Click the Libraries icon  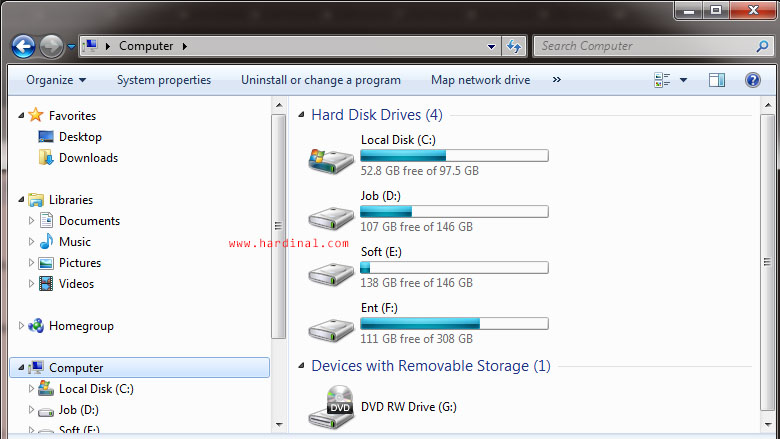[x=36, y=199]
